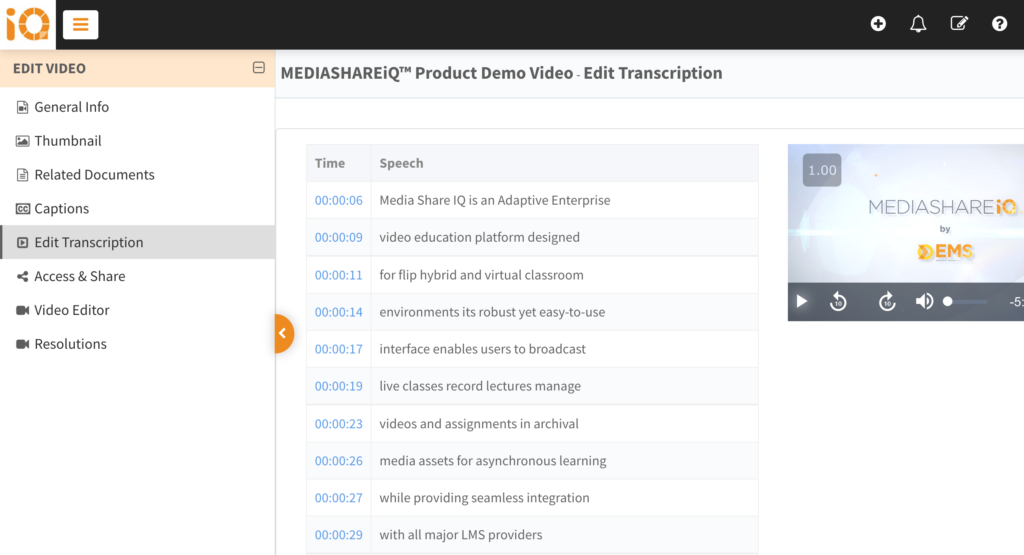Mute the video volume

tap(924, 302)
